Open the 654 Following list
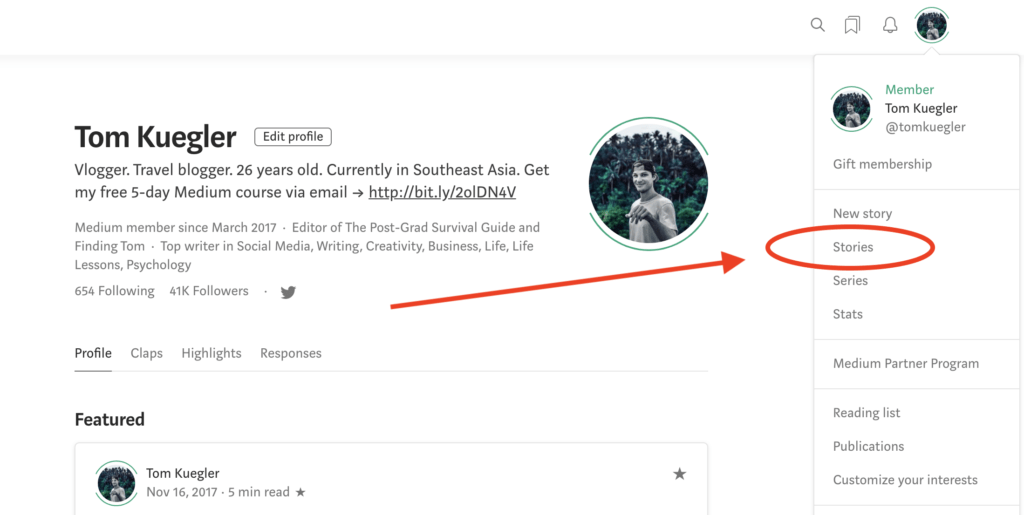The height and width of the screenshot is (515, 1024). click(x=114, y=291)
